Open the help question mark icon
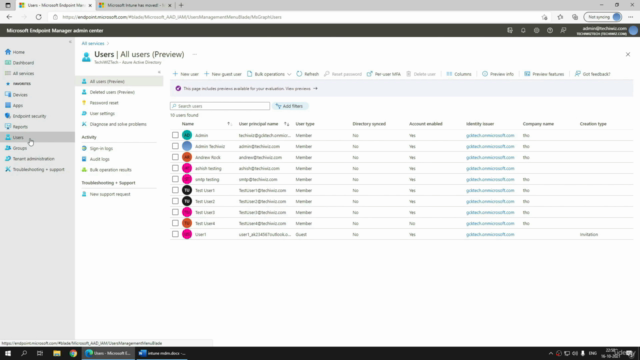The image size is (640, 360). (550, 31)
